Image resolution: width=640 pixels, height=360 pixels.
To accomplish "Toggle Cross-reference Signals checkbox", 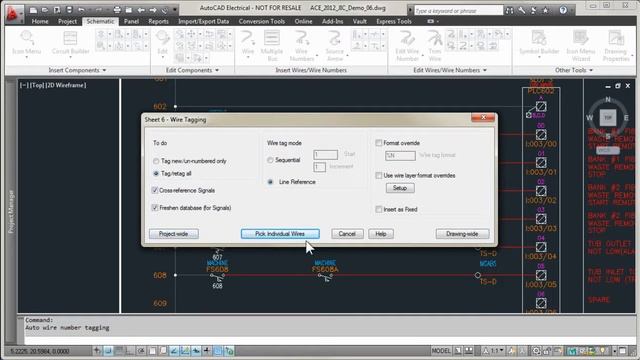I will pos(155,190).
